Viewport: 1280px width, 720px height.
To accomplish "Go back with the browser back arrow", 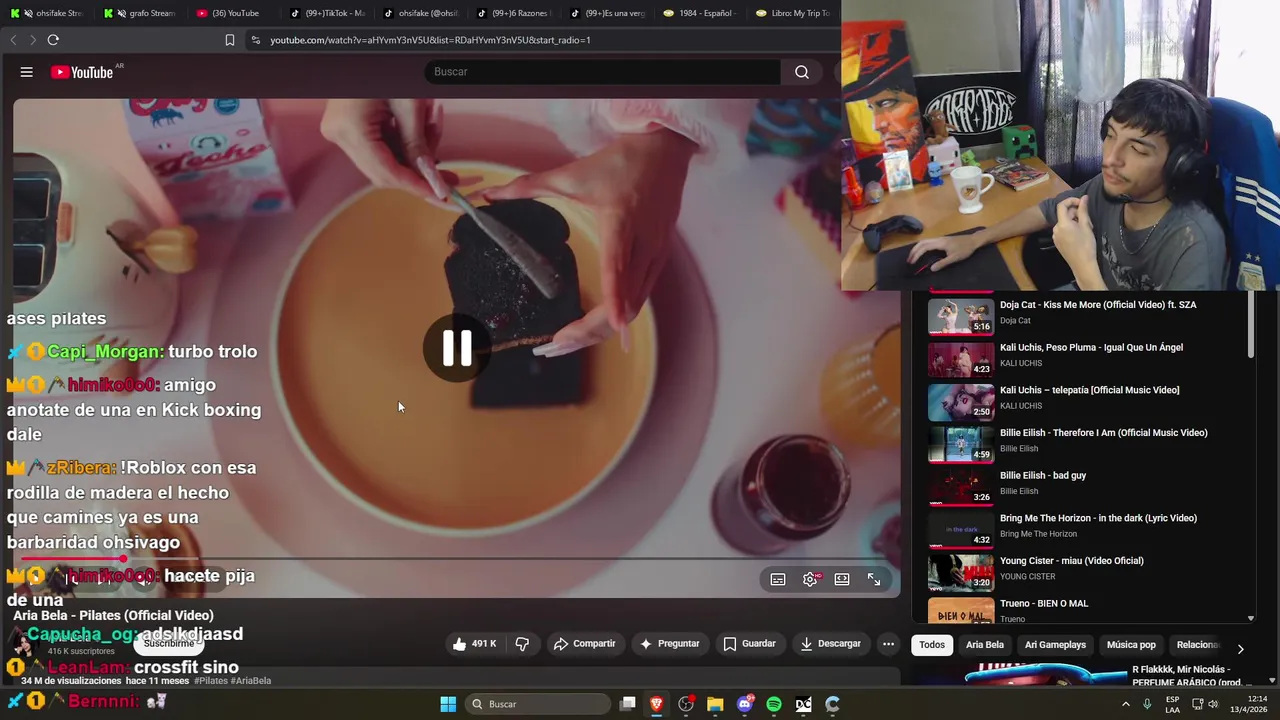I will pos(13,40).
